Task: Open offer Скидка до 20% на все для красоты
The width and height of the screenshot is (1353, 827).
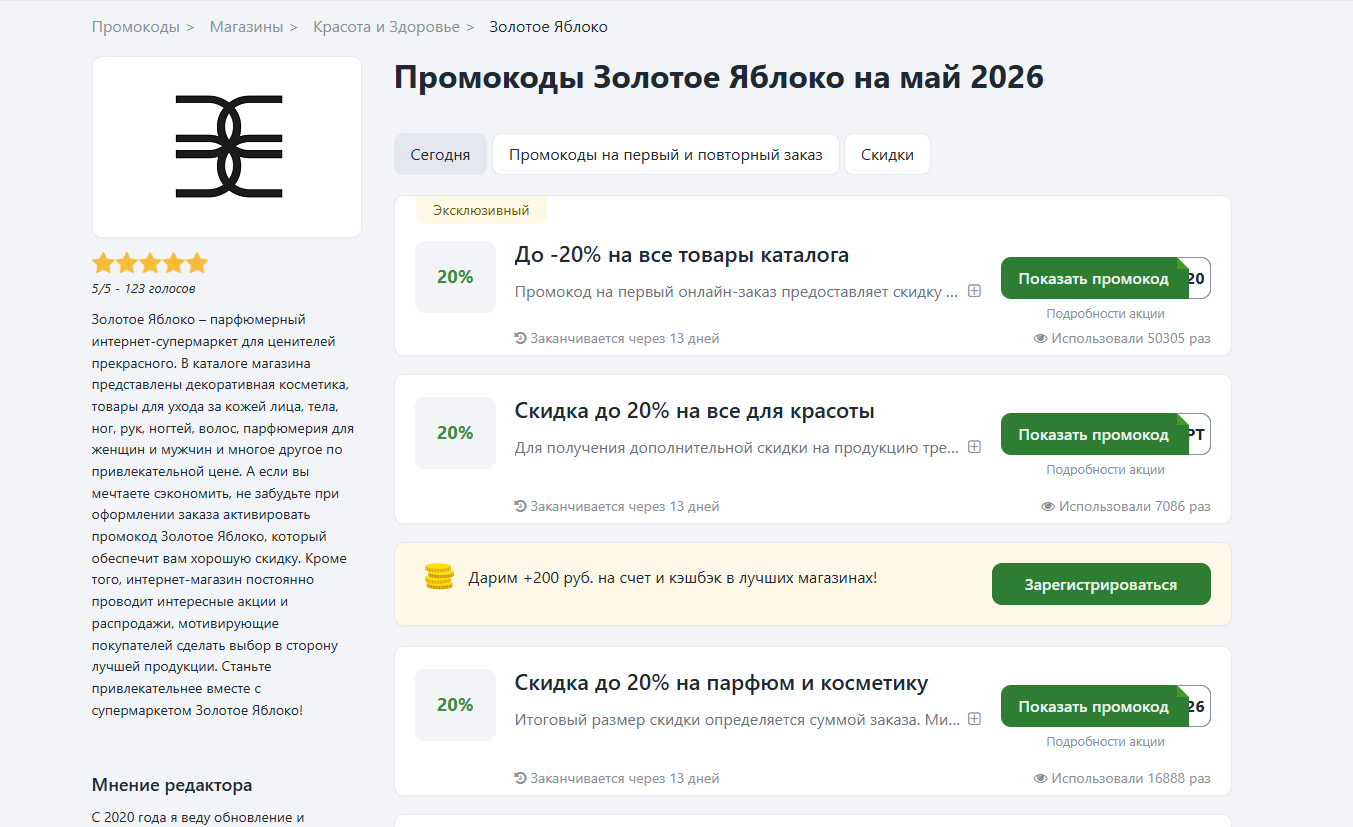Action: (x=694, y=411)
